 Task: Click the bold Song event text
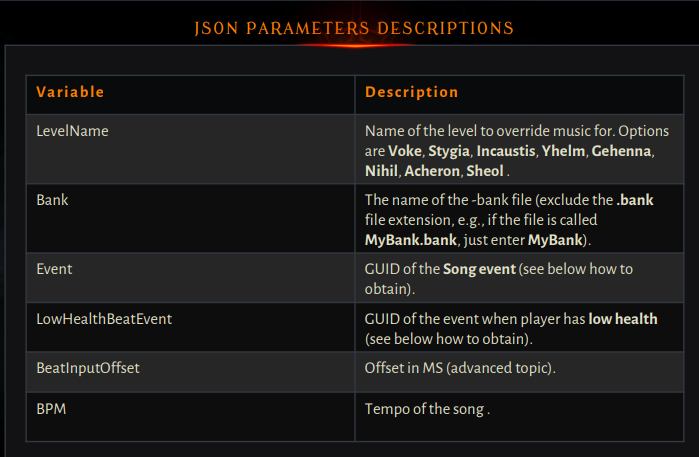[x=475, y=269]
